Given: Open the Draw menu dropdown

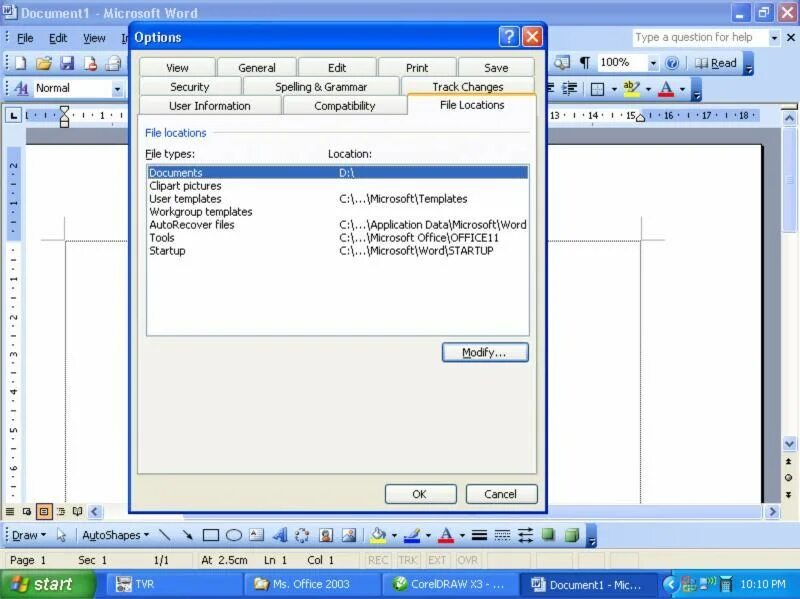Looking at the screenshot, I should (x=29, y=535).
